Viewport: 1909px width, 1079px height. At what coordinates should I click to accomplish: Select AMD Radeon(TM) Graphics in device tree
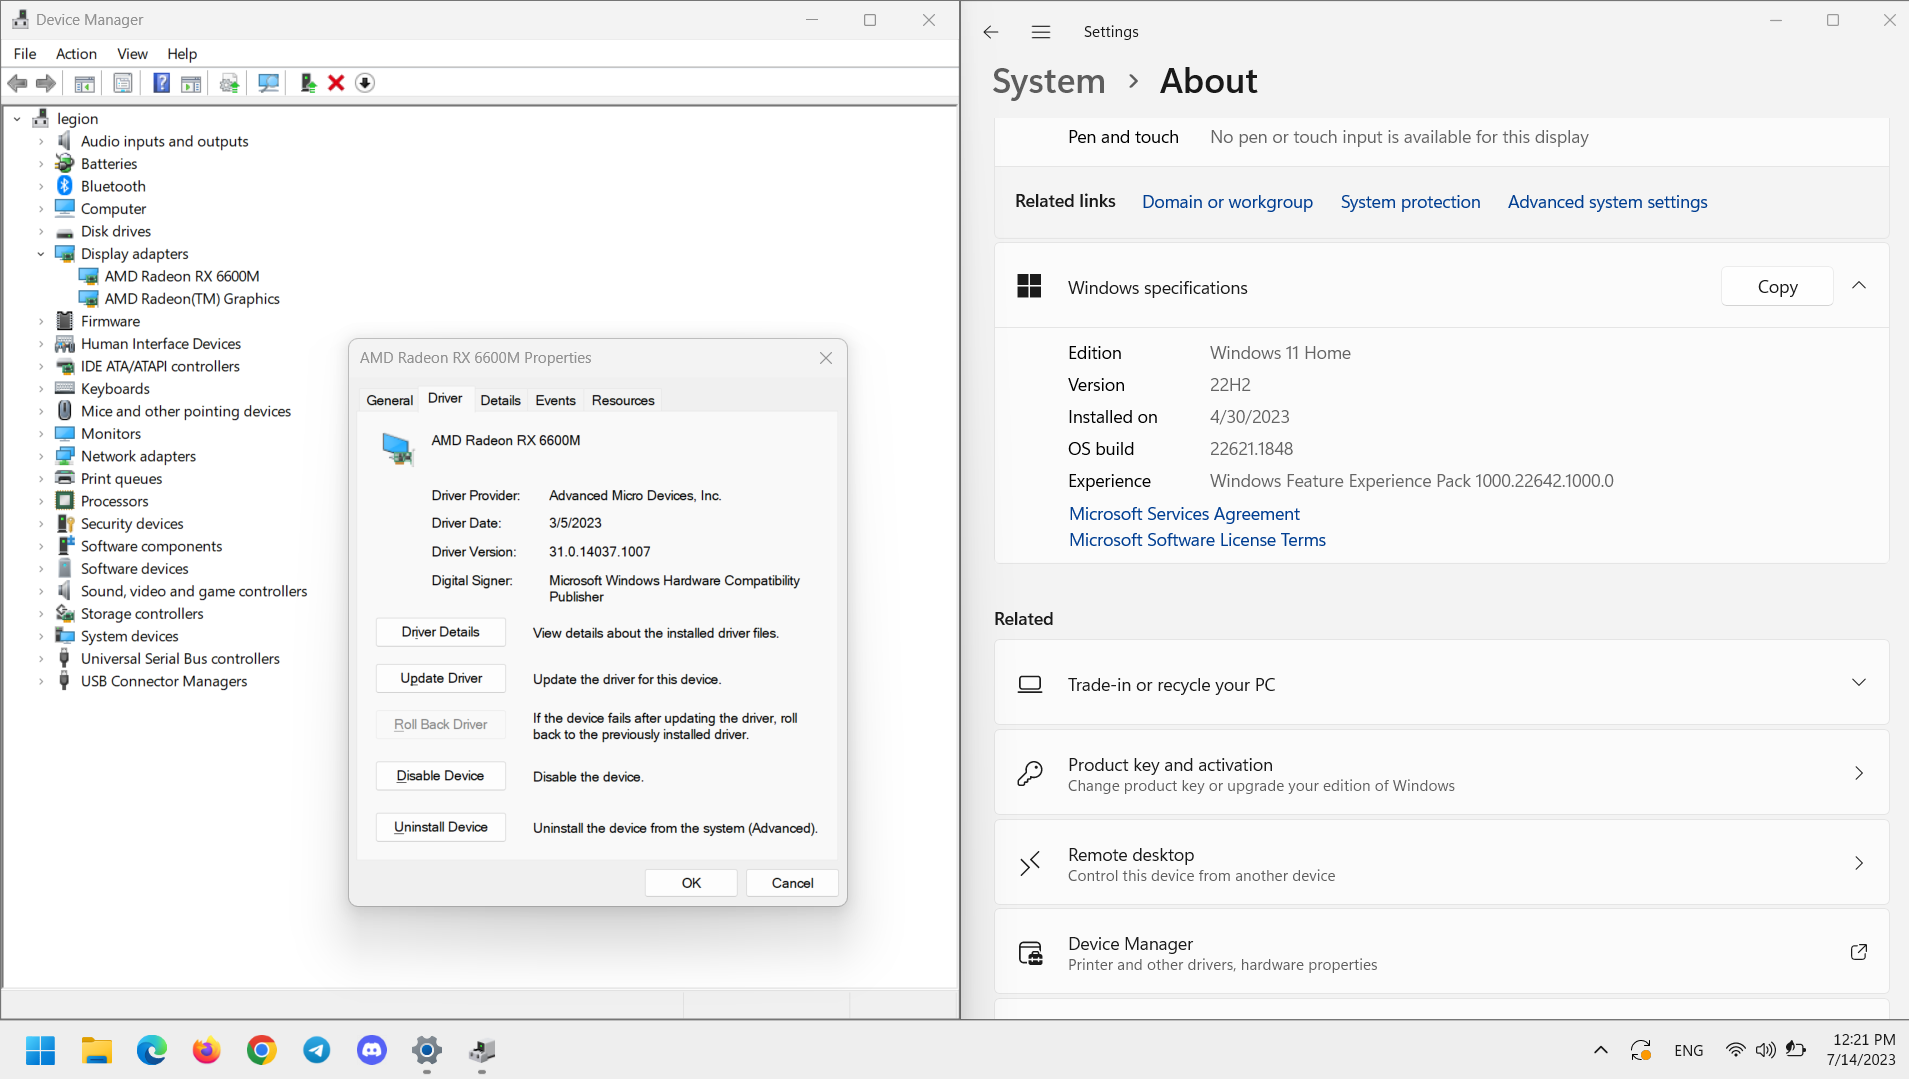pyautogui.click(x=192, y=299)
